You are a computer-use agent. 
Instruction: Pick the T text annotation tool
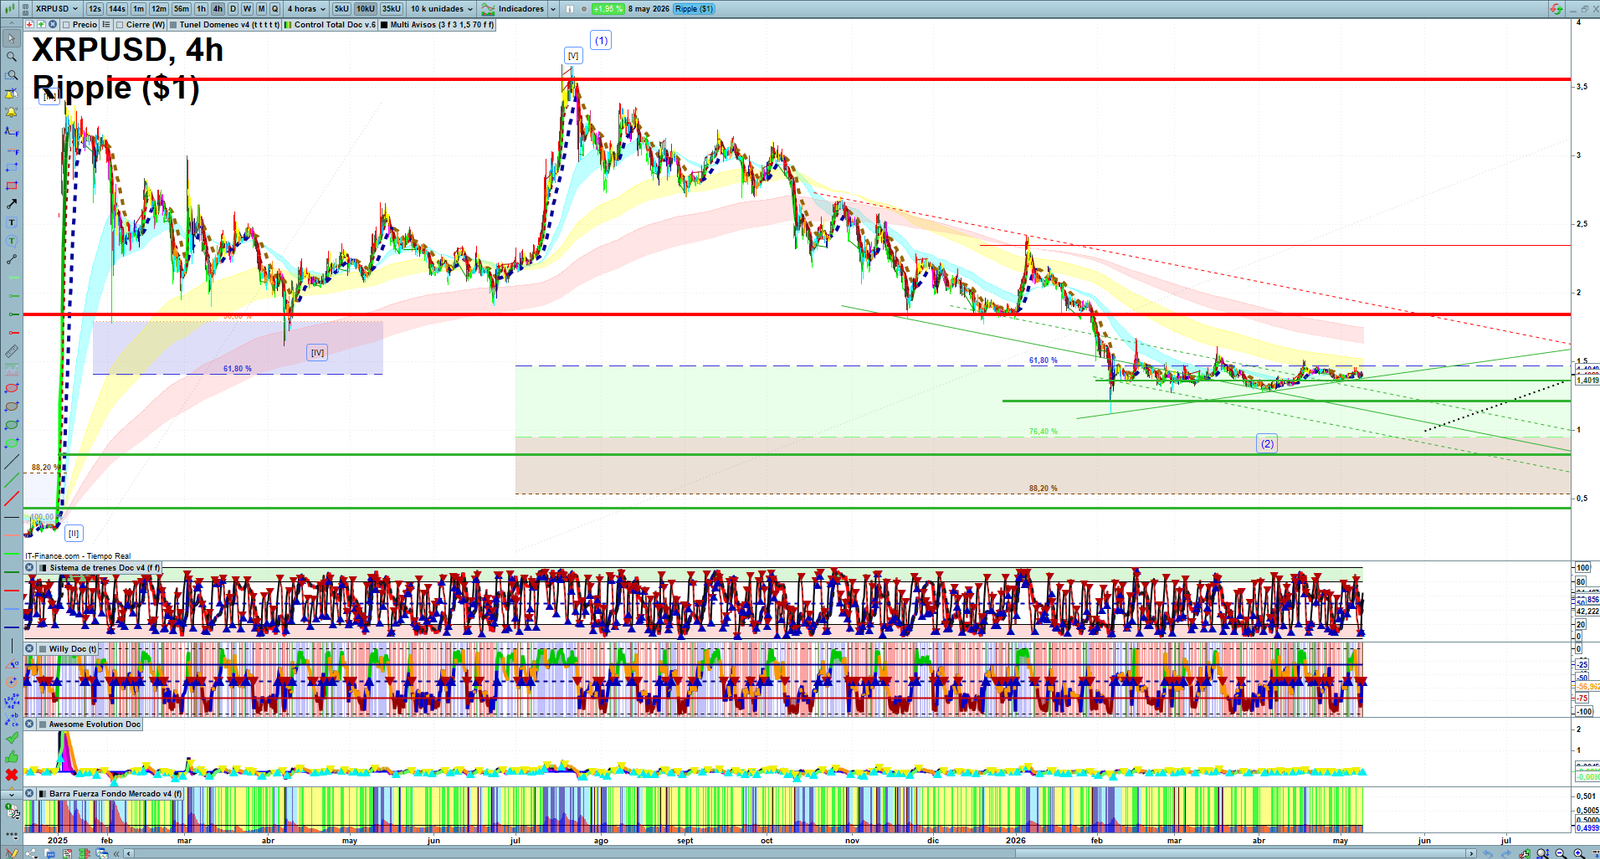[12, 223]
